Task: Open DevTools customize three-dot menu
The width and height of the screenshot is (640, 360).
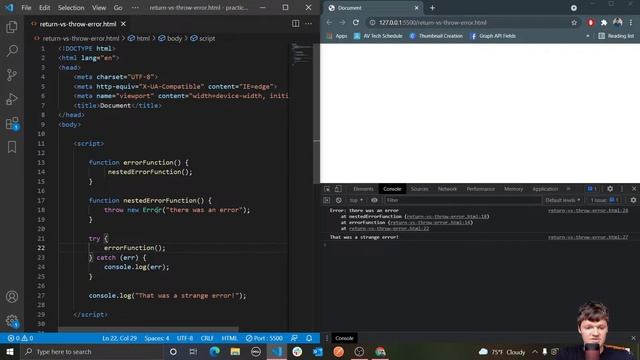Action: click(x=622, y=189)
